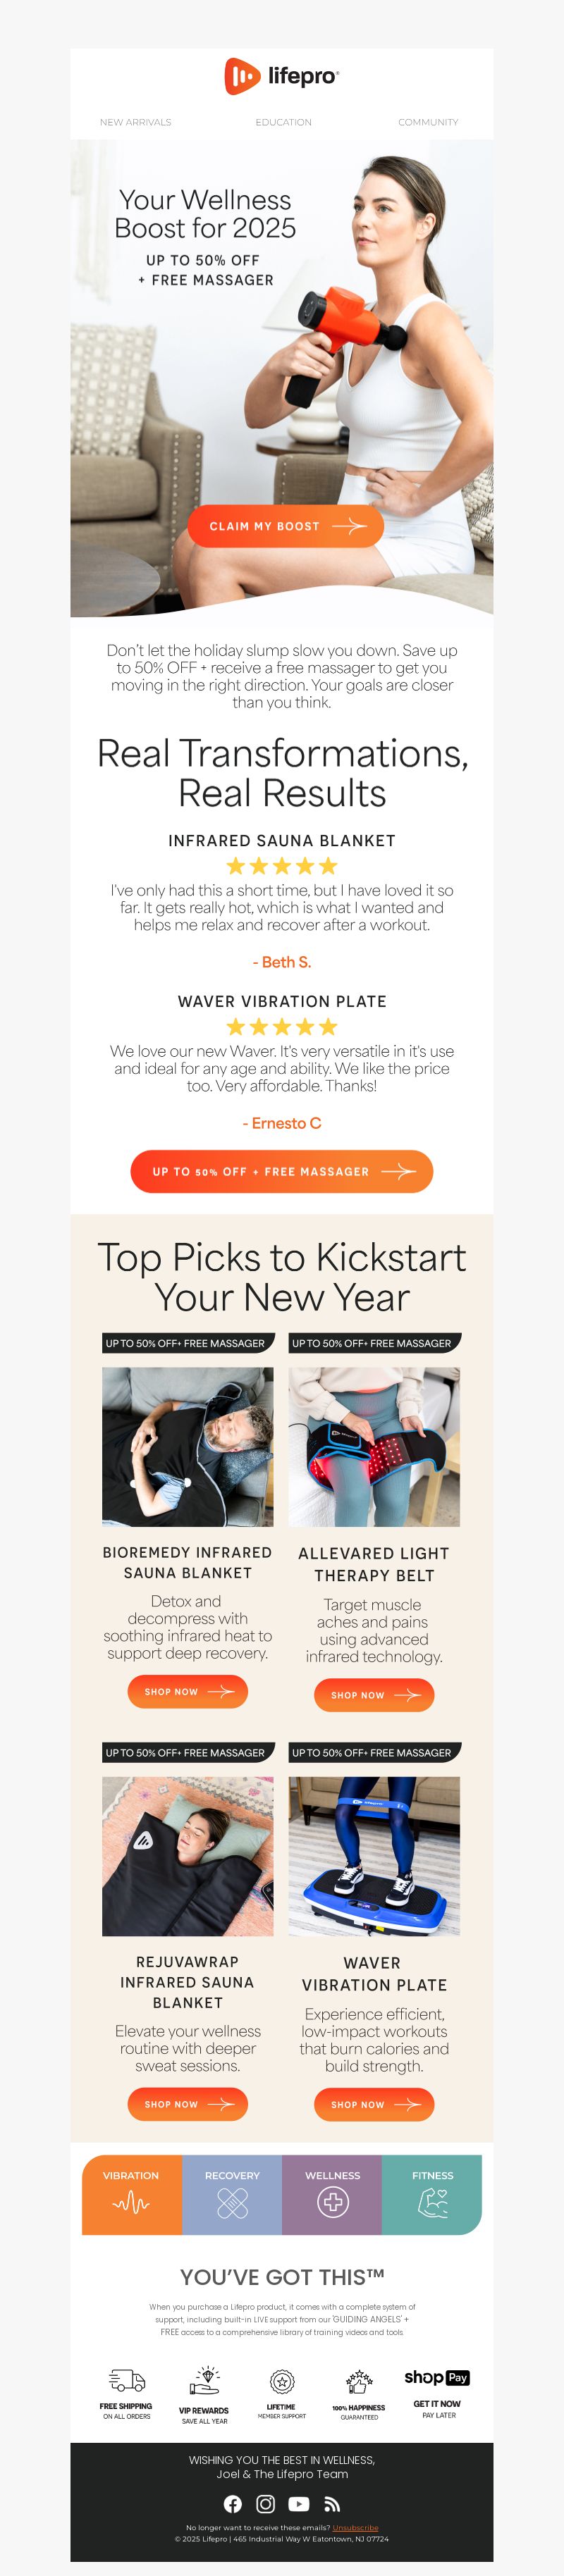The image size is (564, 2576).
Task: Open the Allevared Light Therapy Belt image
Action: click(x=374, y=1446)
